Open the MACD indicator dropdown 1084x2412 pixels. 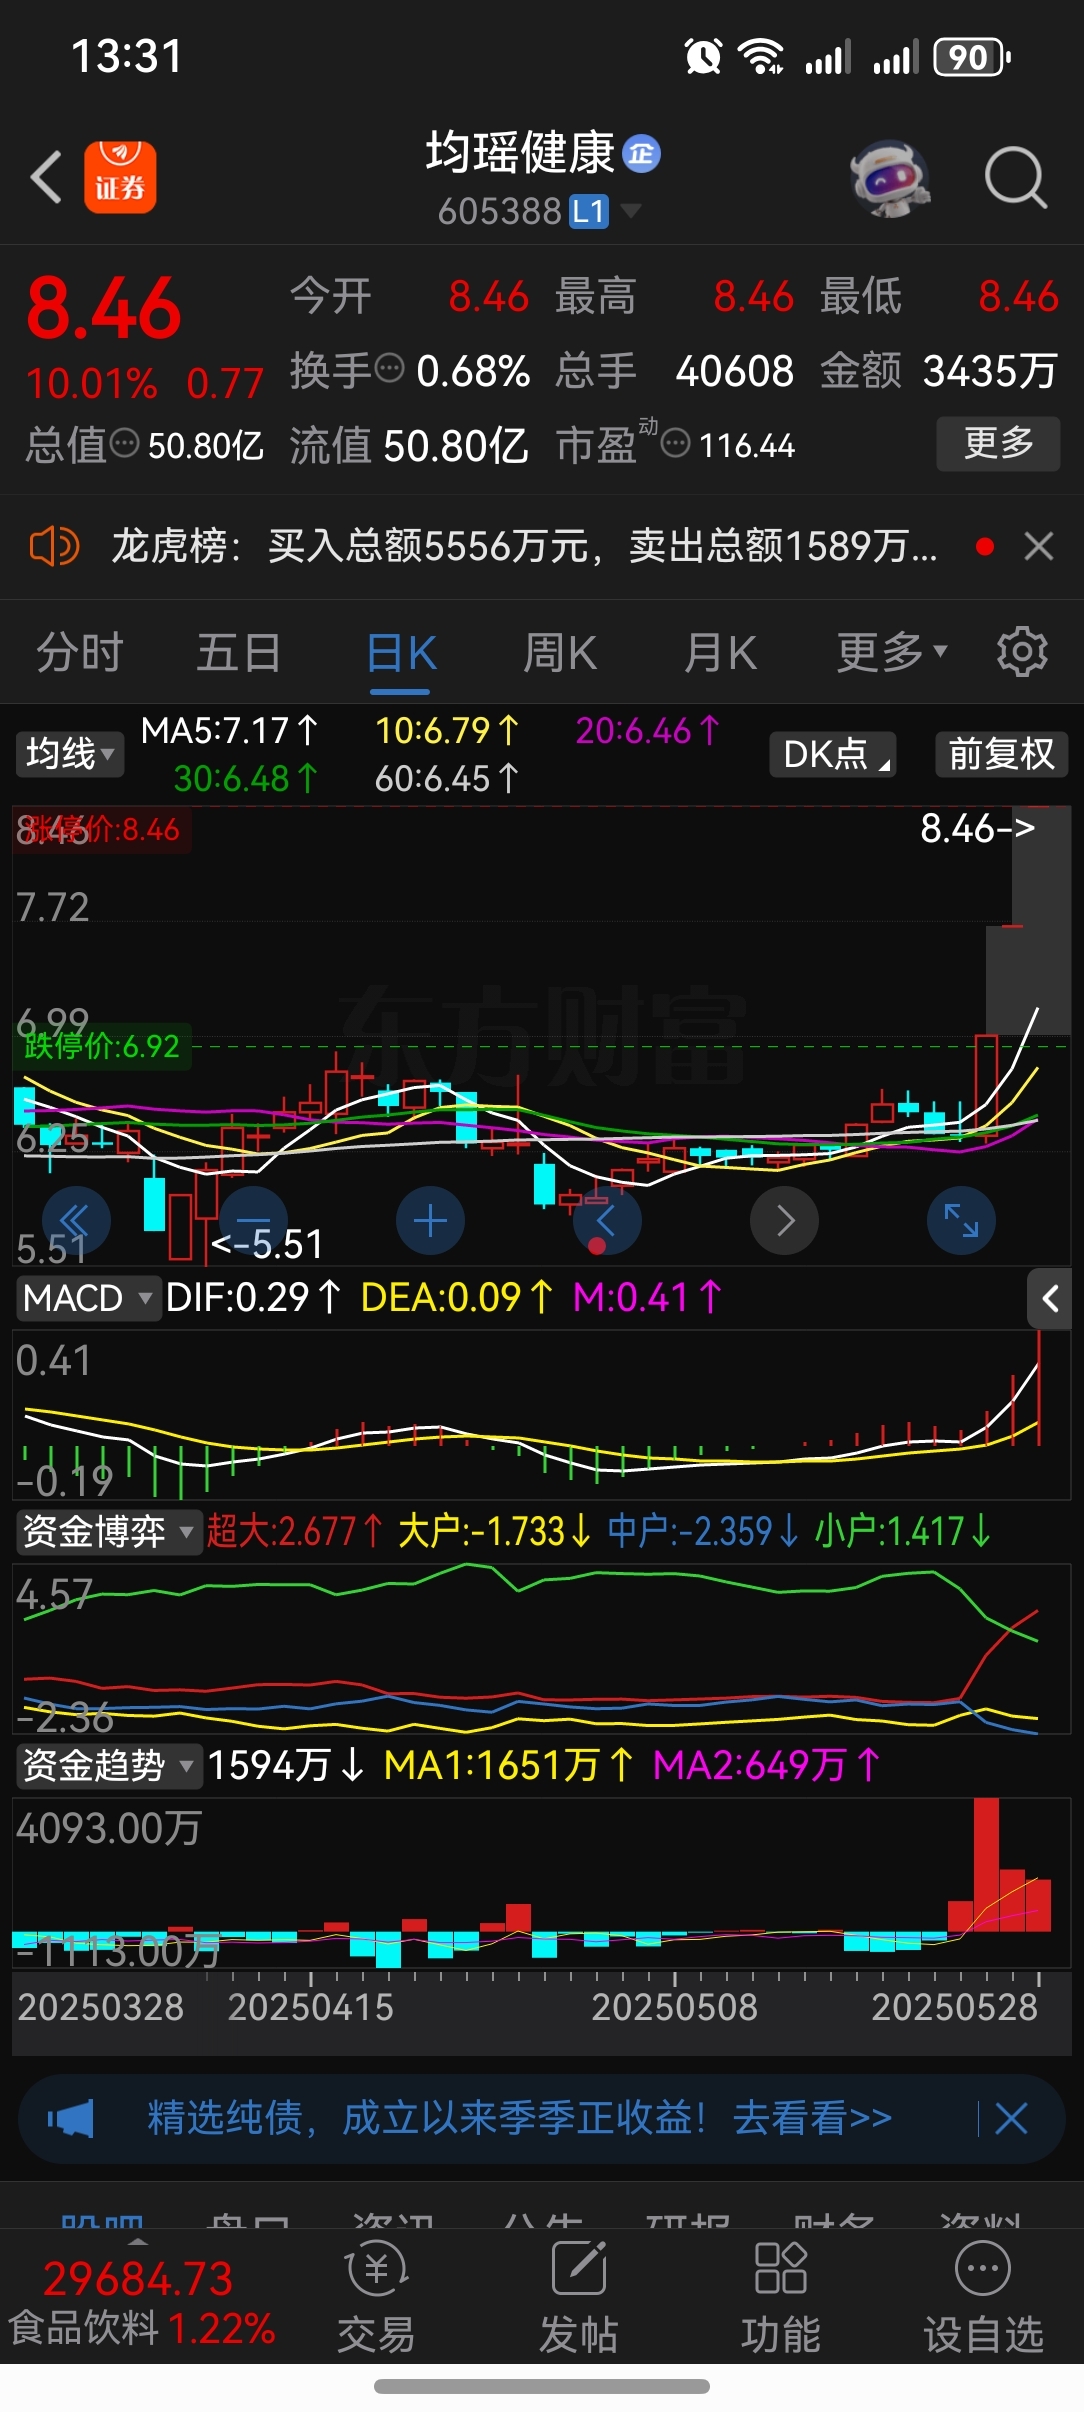coord(88,1298)
